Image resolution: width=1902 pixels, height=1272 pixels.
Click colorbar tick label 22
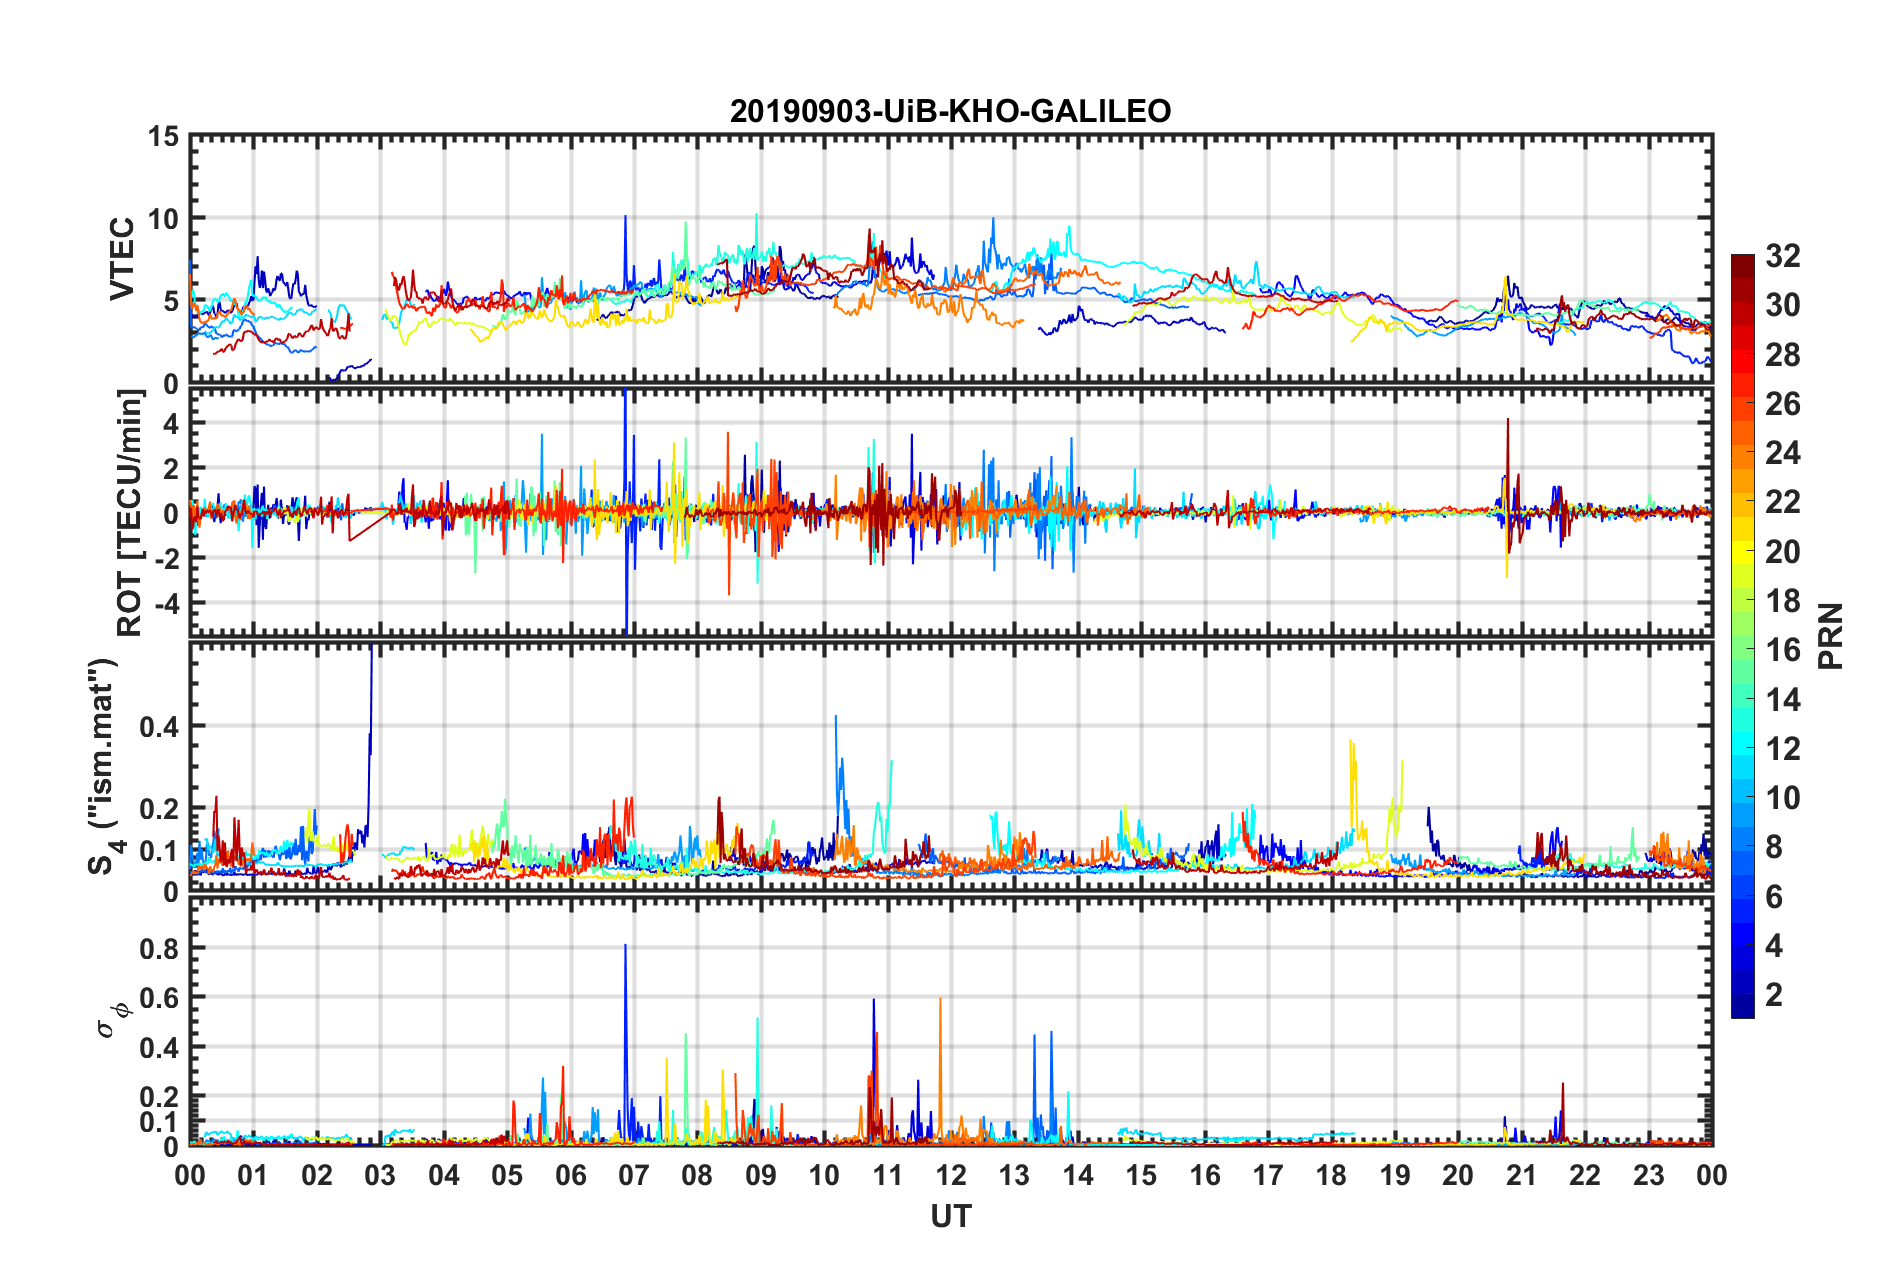(x=1782, y=502)
